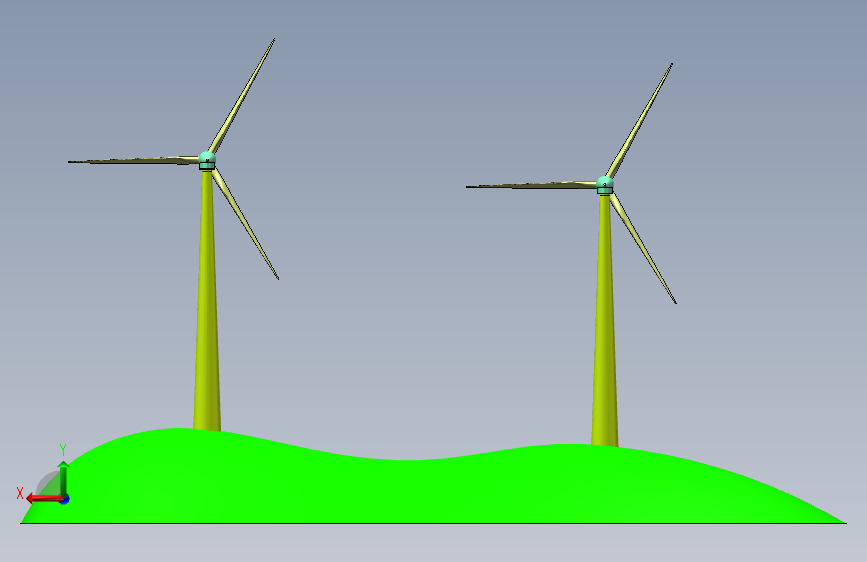867x562 pixels.
Task: Select the left wind turbine tower
Action: pyautogui.click(x=207, y=301)
